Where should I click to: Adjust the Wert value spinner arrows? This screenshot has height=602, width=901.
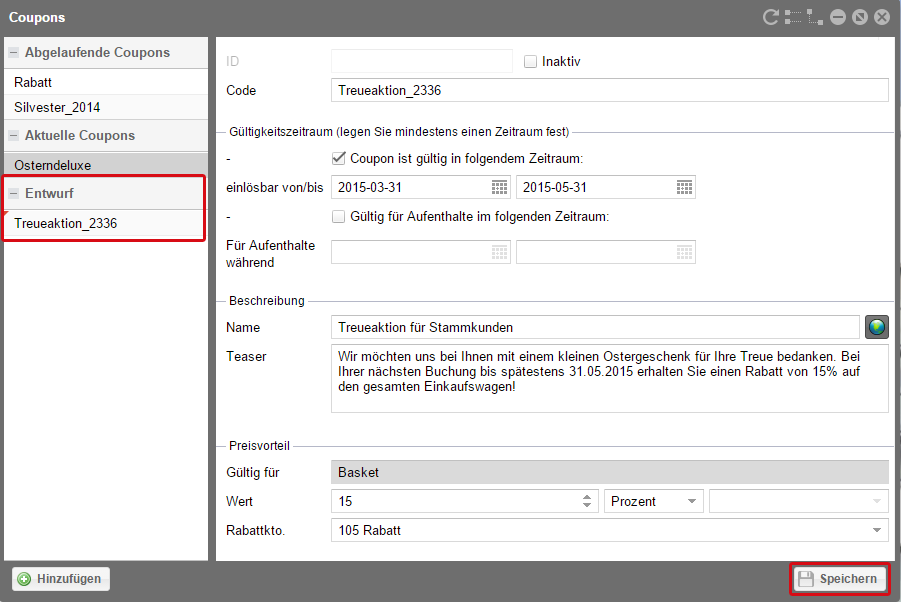click(x=587, y=501)
